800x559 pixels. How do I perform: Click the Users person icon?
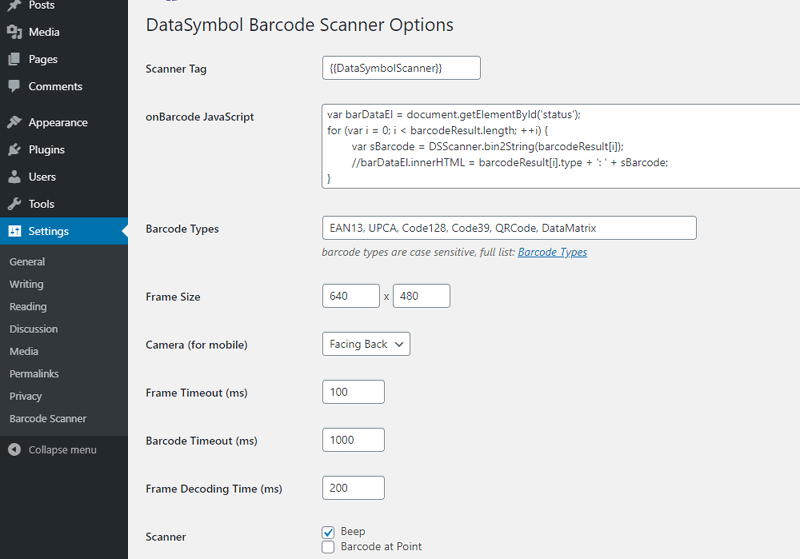pyautogui.click(x=14, y=176)
